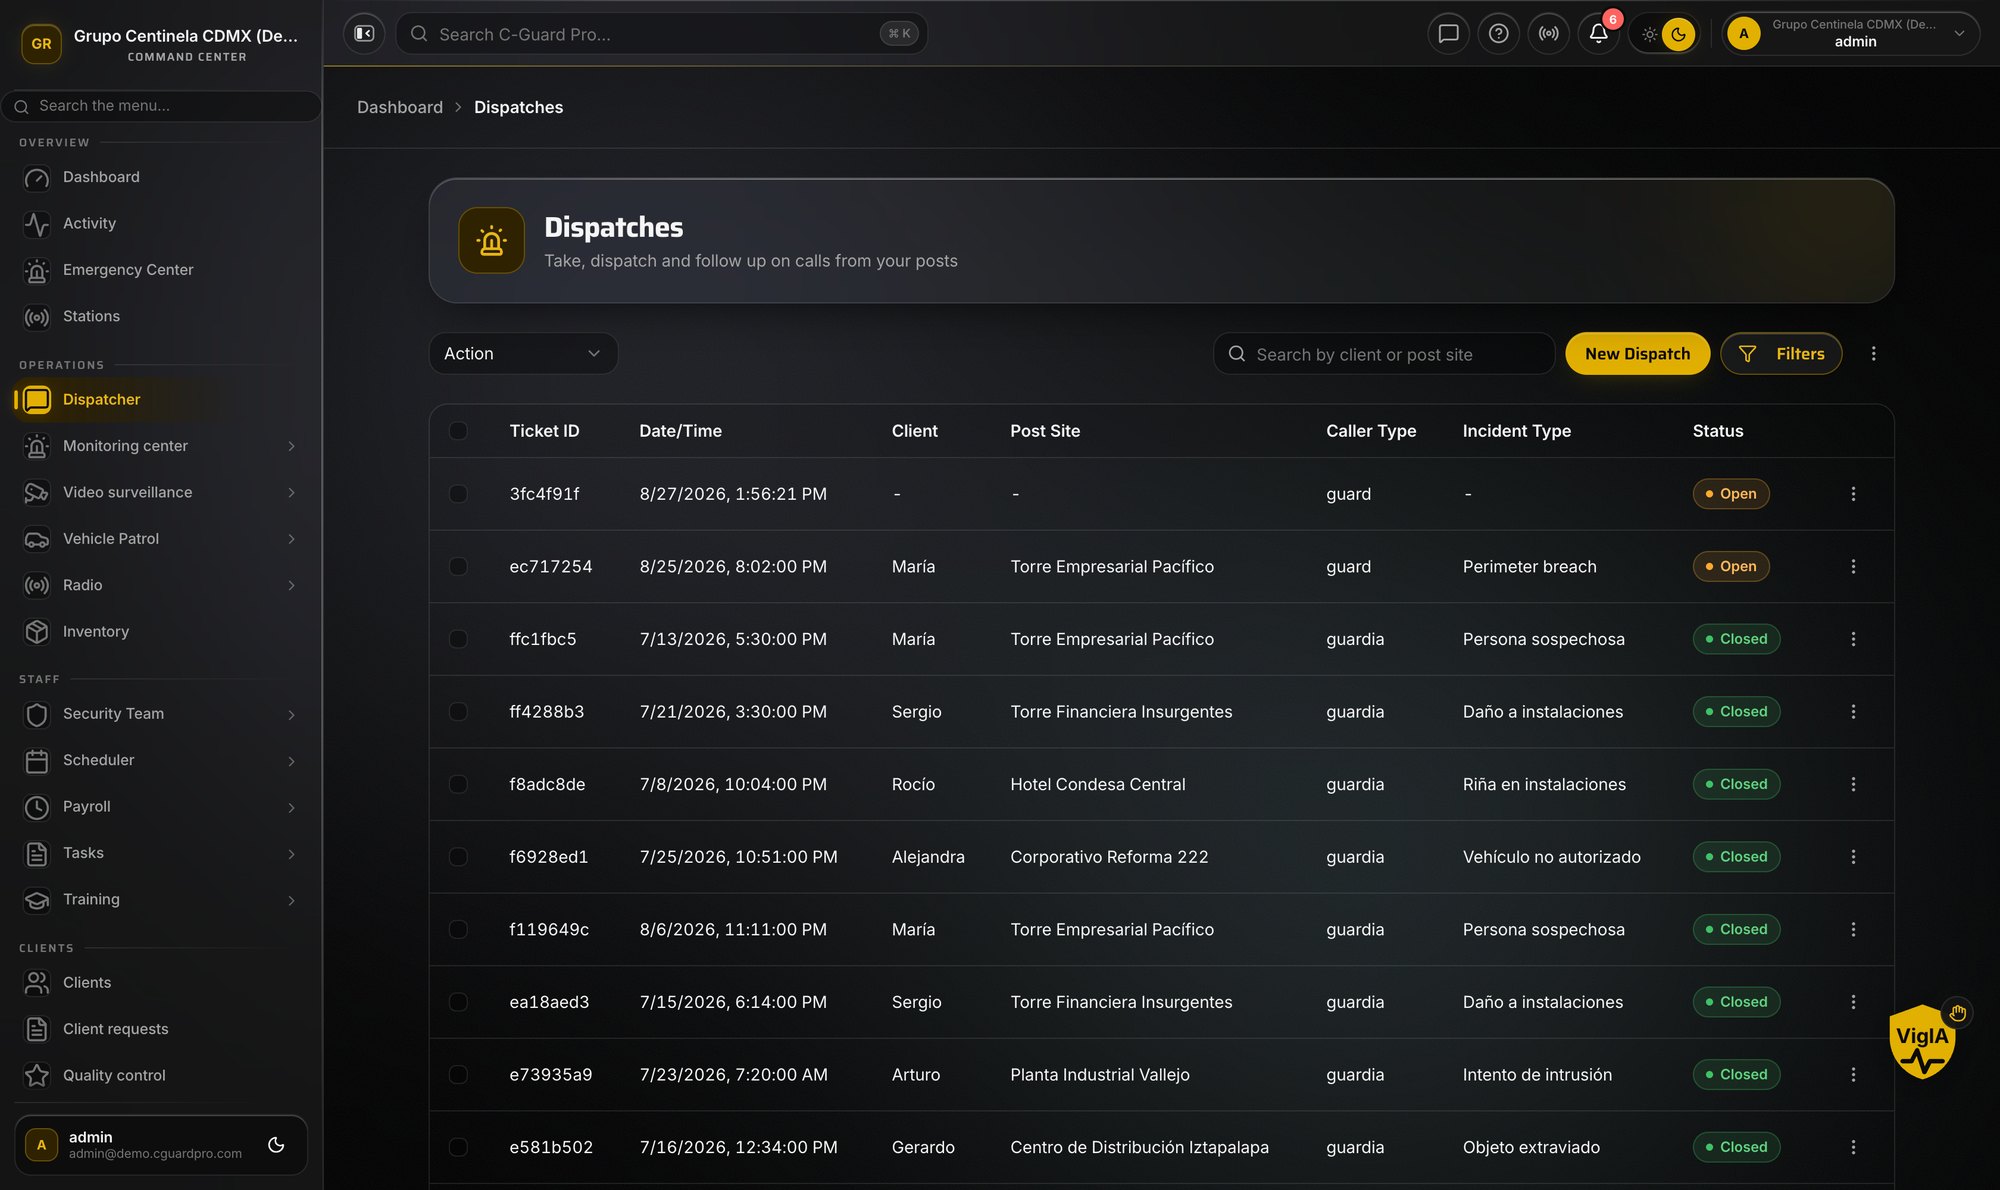Expand Vehicle Patrol submenu
Image resolution: width=2000 pixels, height=1190 pixels.
(291, 539)
